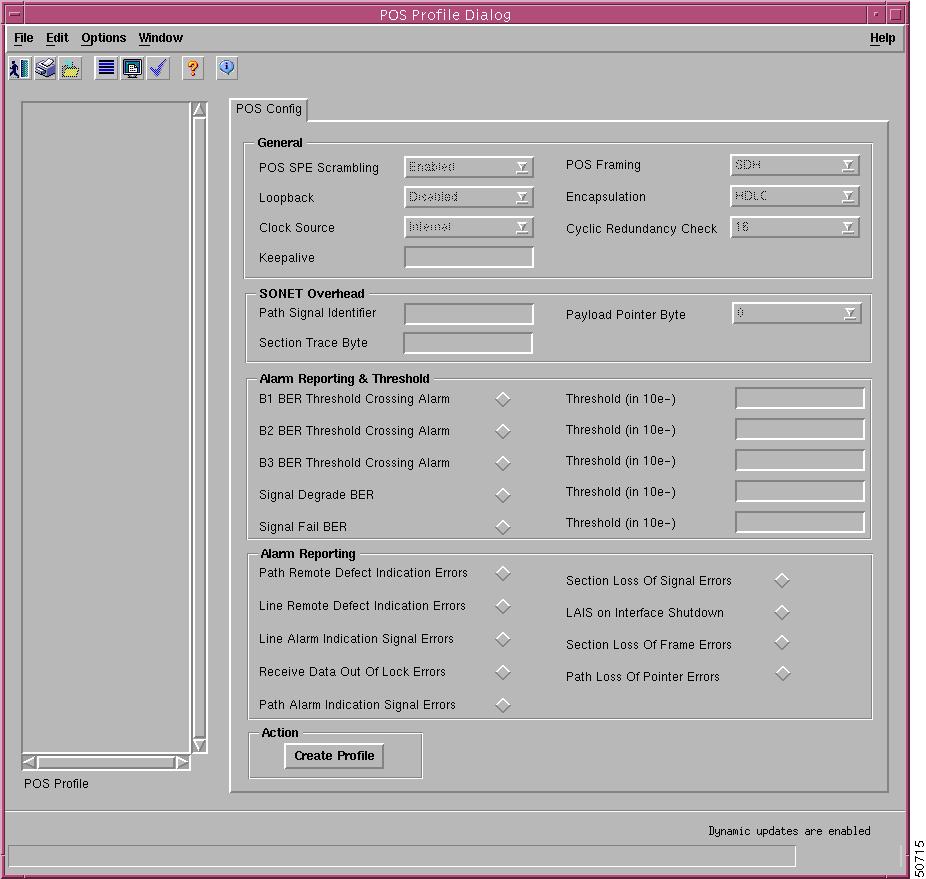Click the open folder toolbar icon
This screenshot has height=879, width=926.
(x=70, y=69)
